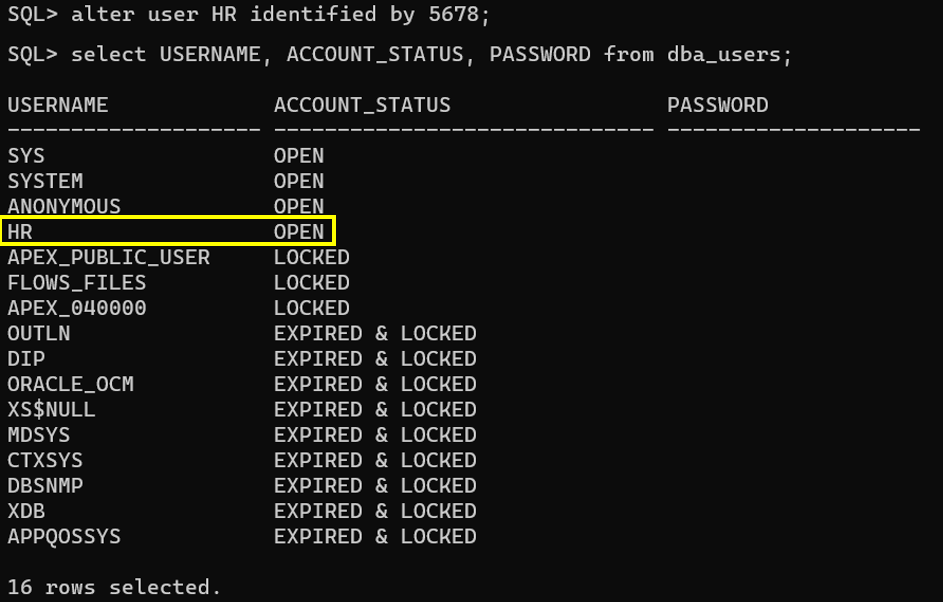This screenshot has width=943, height=602.
Task: Select the ORACLE_OCM row text
Action: click(70, 384)
